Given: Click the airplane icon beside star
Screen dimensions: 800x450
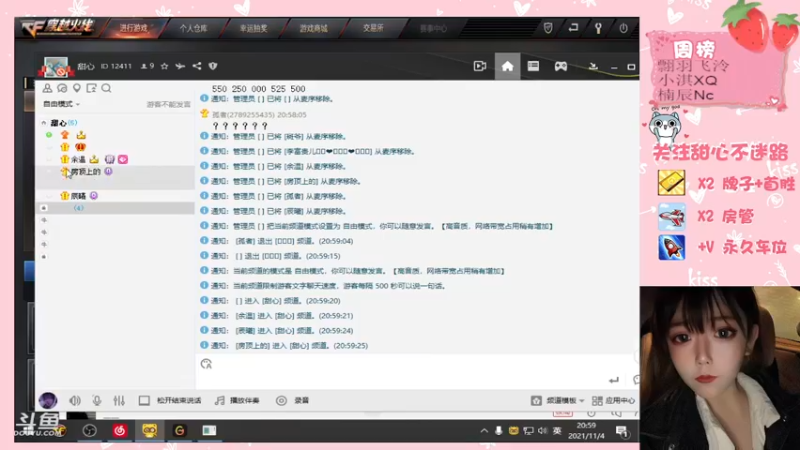Looking at the screenshot, I should click(180, 66).
